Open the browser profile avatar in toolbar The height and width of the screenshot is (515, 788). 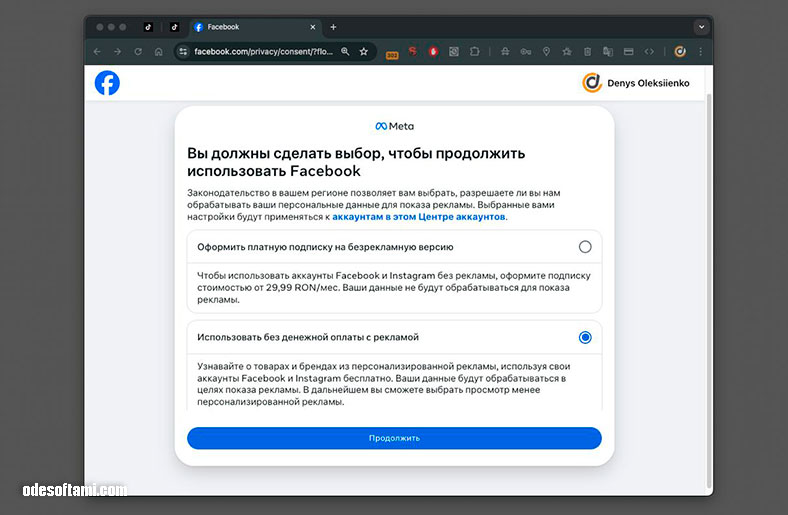tap(680, 51)
